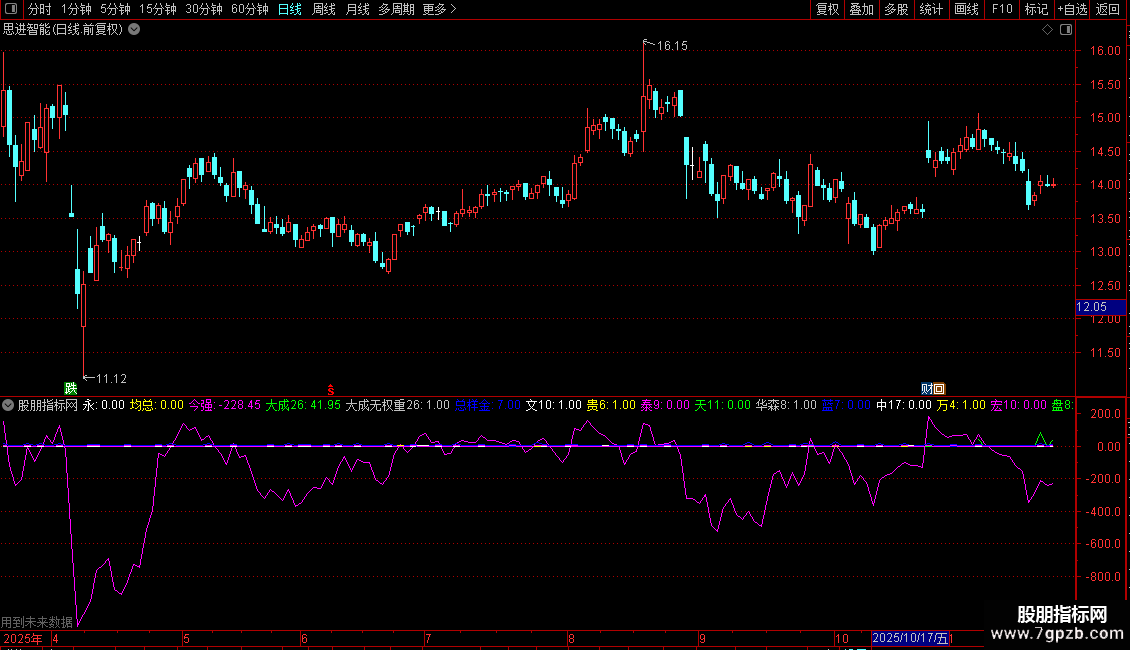Add stock to watchlist with +自选
Viewport: 1130px width, 650px height.
click(x=1072, y=9)
